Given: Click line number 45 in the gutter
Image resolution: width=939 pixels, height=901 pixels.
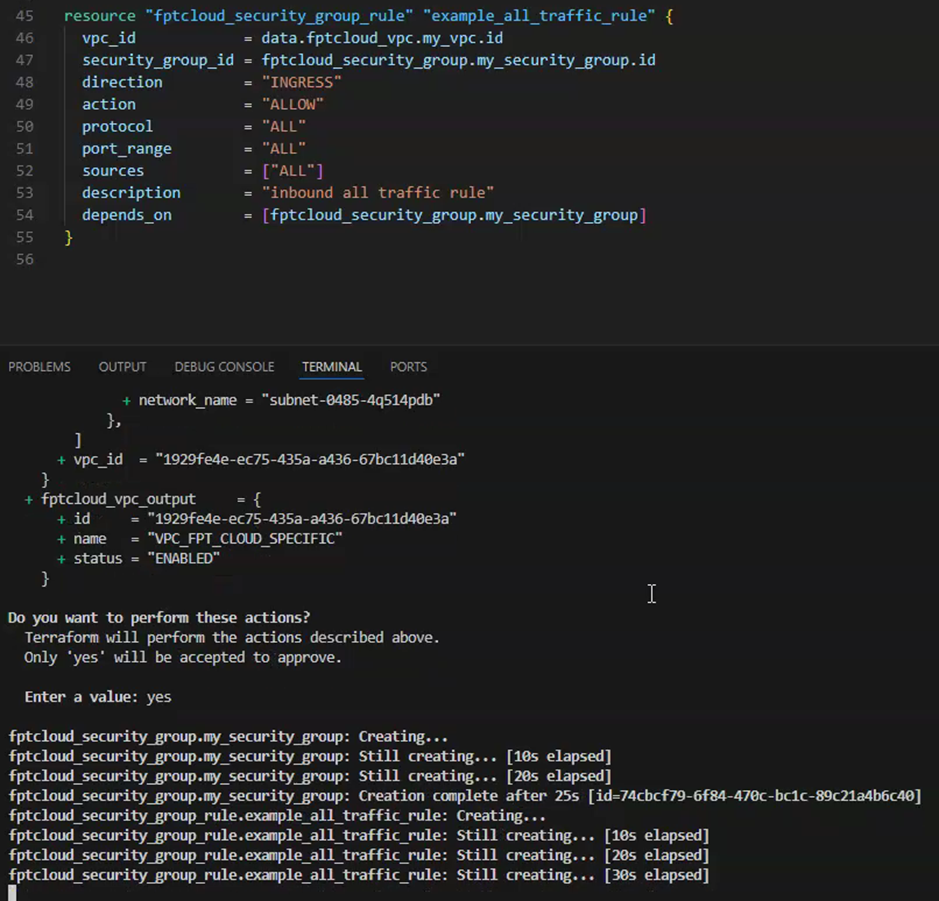Looking at the screenshot, I should 25,17.
